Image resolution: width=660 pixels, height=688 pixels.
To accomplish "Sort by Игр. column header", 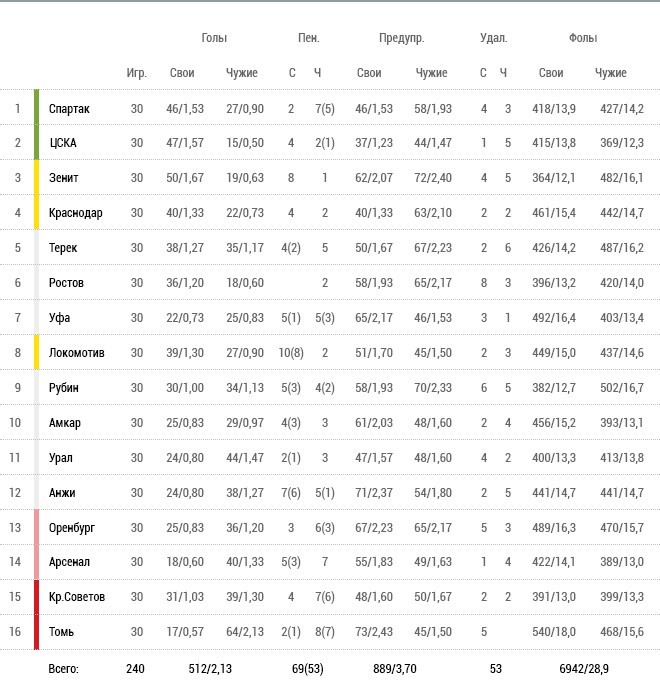I will coord(136,73).
